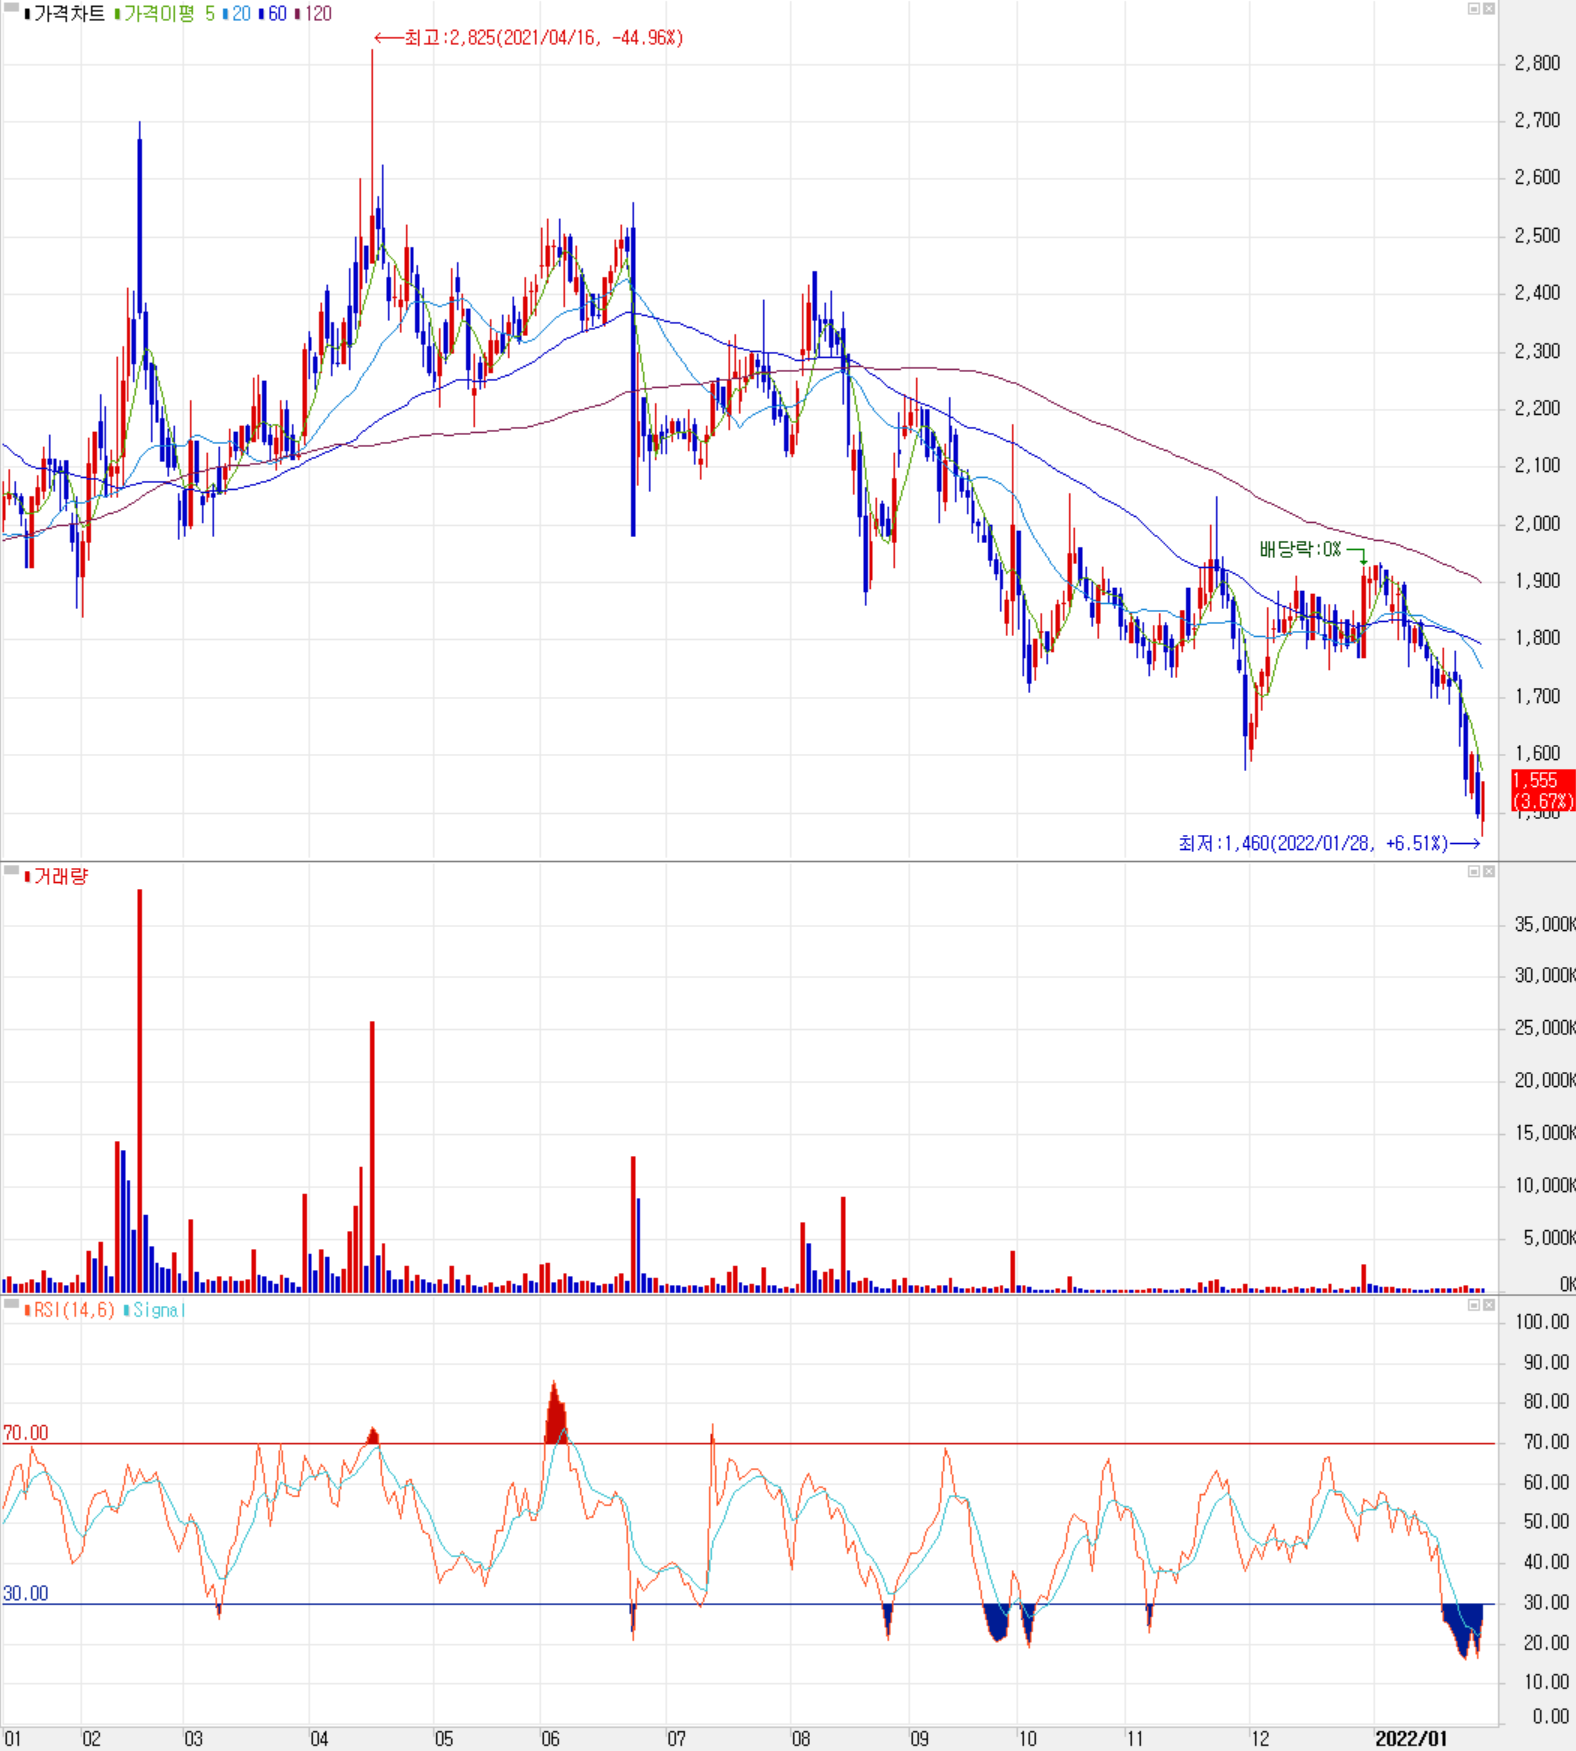This screenshot has height=1751, width=1576.
Task: Click the tallest February volume bar
Action: pyautogui.click(x=140, y=1090)
